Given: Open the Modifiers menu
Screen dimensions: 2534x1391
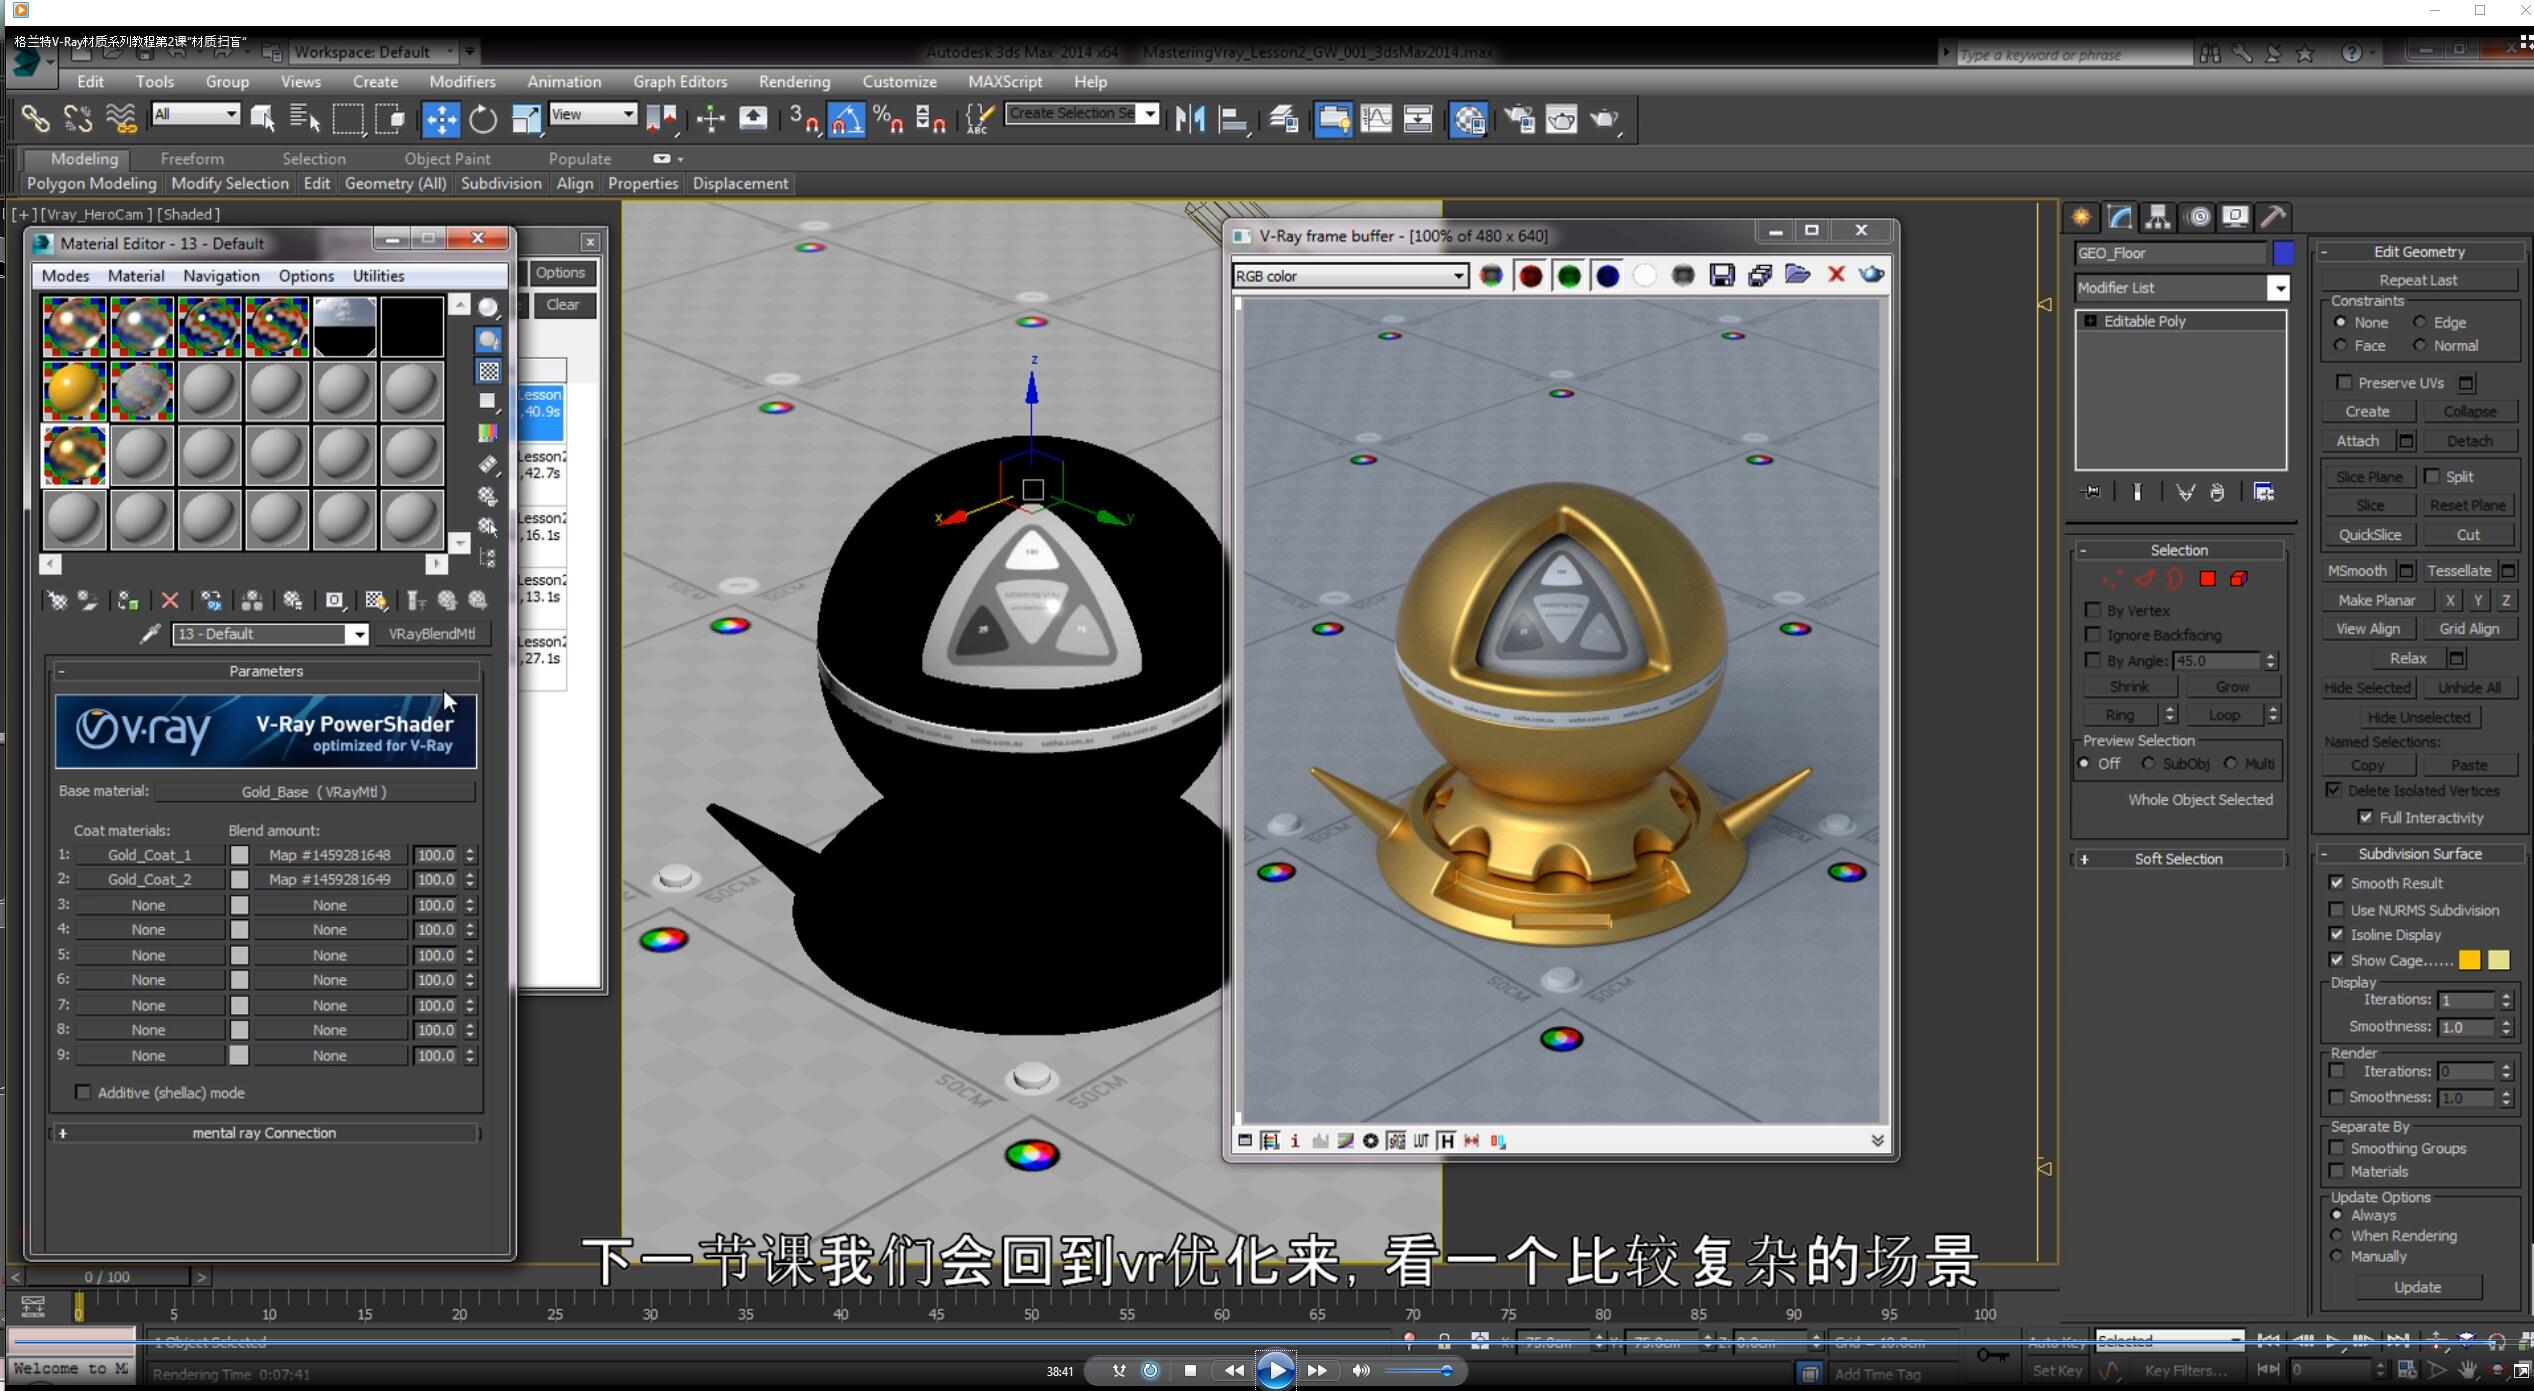Looking at the screenshot, I should tap(462, 82).
